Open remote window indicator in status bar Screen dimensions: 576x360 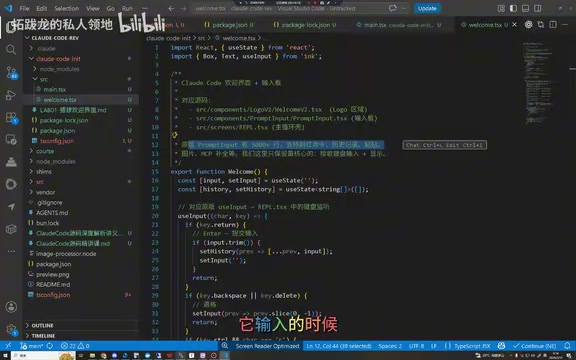pyautogui.click(x=8, y=346)
